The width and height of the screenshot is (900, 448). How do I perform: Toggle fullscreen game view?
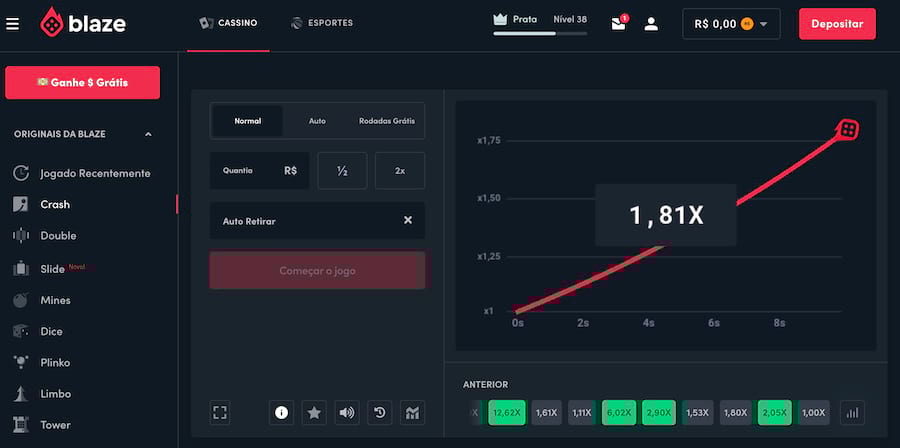[221, 412]
